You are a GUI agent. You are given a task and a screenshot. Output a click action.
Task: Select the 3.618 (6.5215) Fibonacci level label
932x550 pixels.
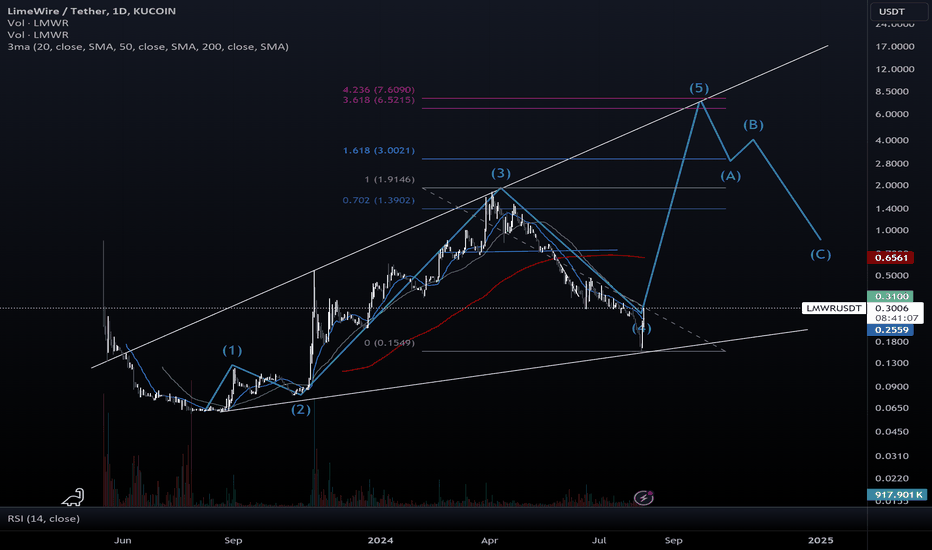pyautogui.click(x=379, y=100)
